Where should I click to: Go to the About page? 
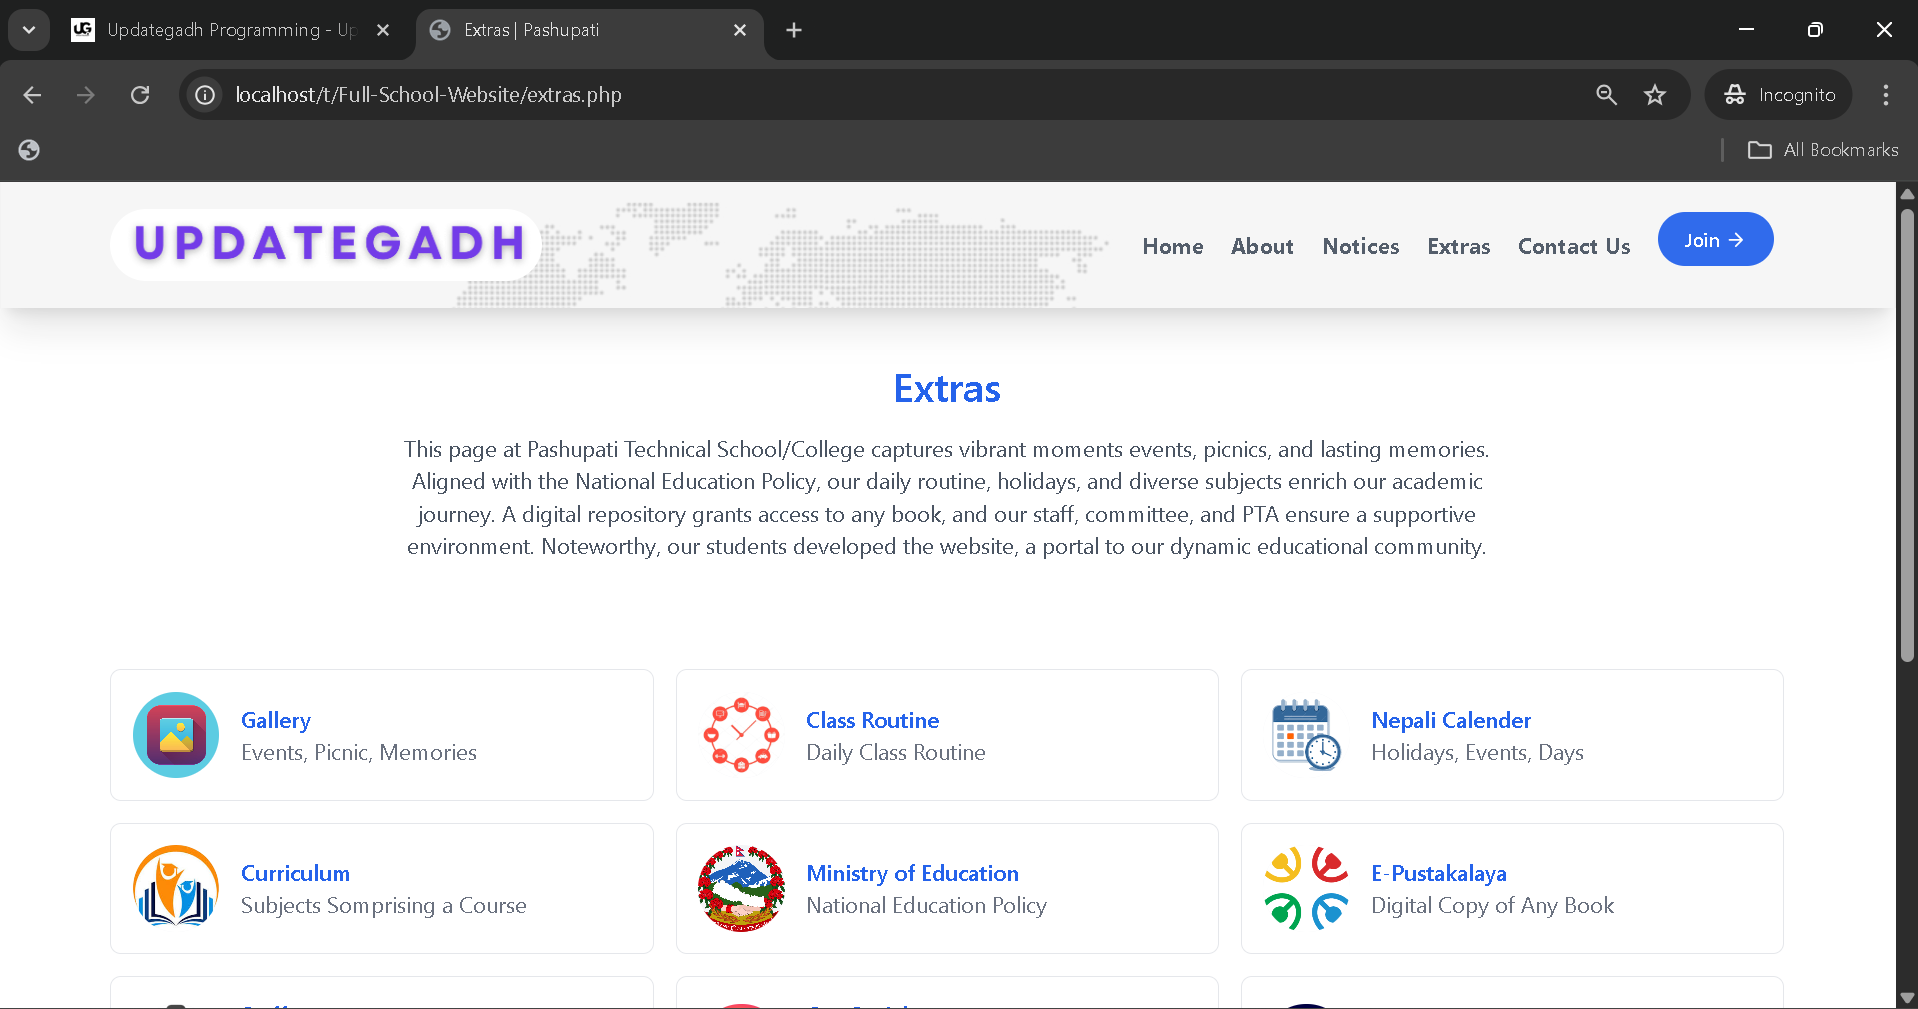click(x=1261, y=246)
